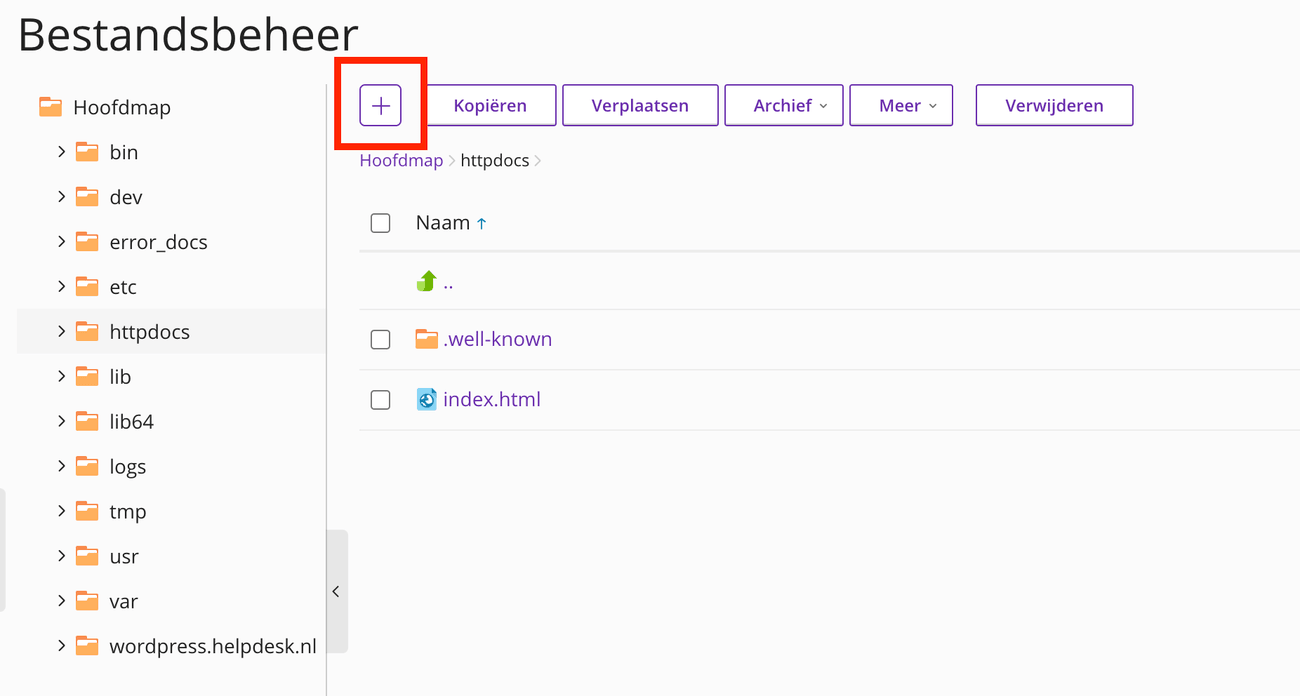This screenshot has width=1300, height=696.
Task: Select the dev tree item label
Action: point(126,197)
